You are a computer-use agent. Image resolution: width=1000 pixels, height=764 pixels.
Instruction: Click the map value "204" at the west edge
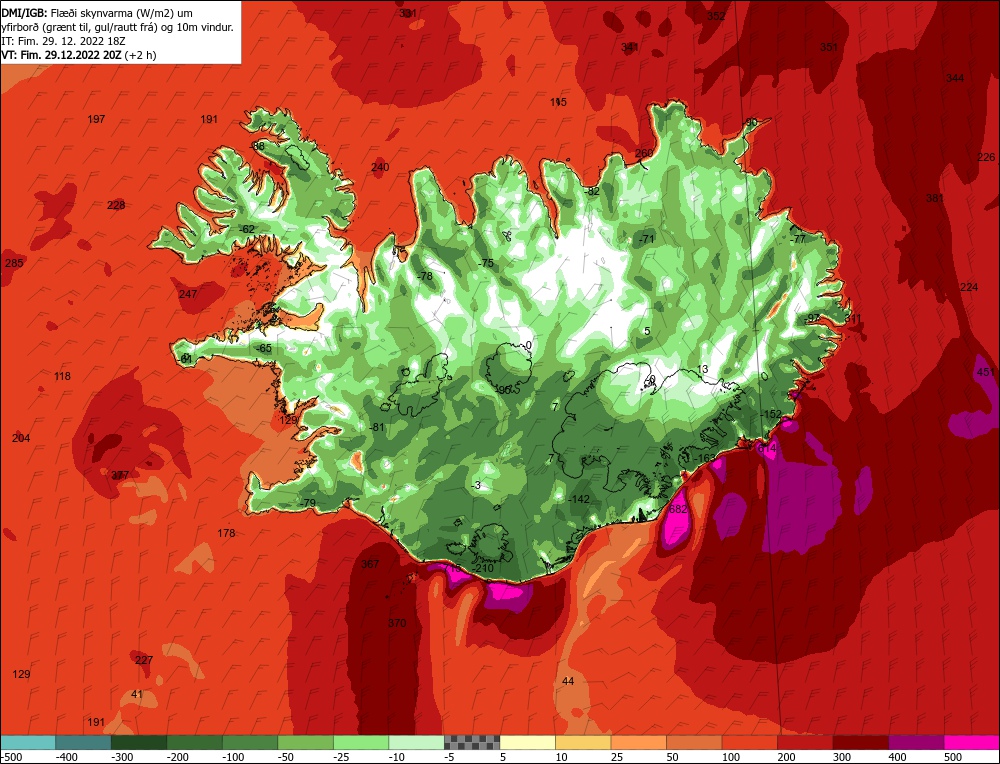pyautogui.click(x=21, y=438)
